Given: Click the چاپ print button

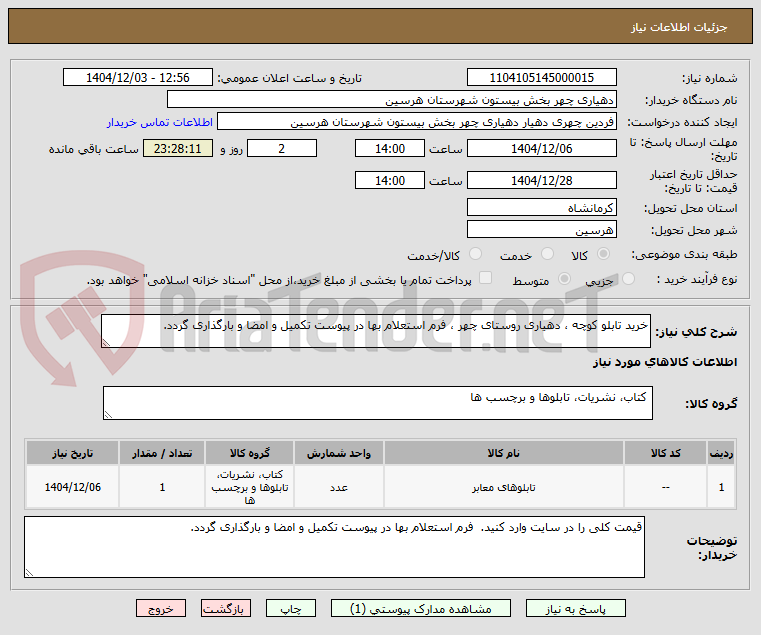Looking at the screenshot, I should pos(291,608).
